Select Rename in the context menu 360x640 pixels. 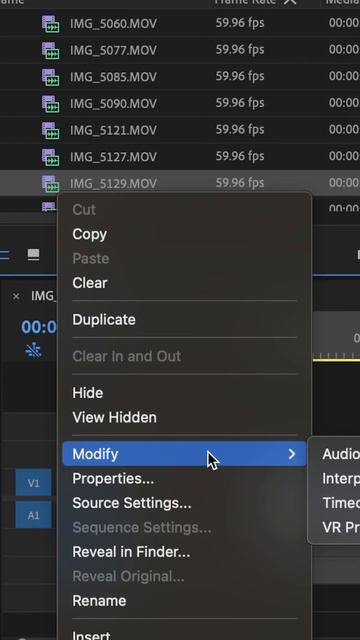click(x=99, y=601)
